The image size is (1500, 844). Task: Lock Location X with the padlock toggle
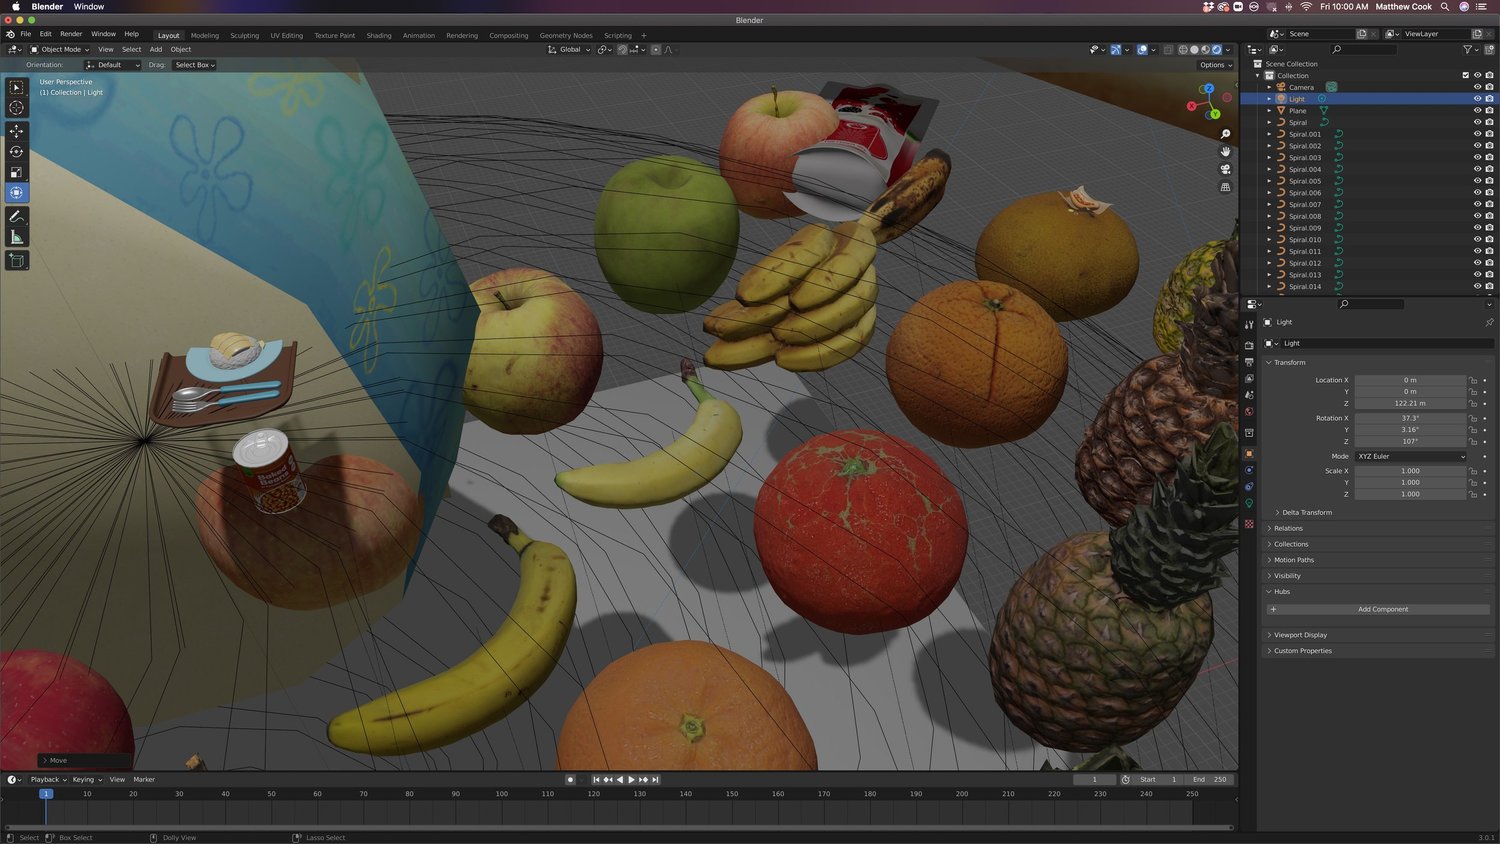1473,380
